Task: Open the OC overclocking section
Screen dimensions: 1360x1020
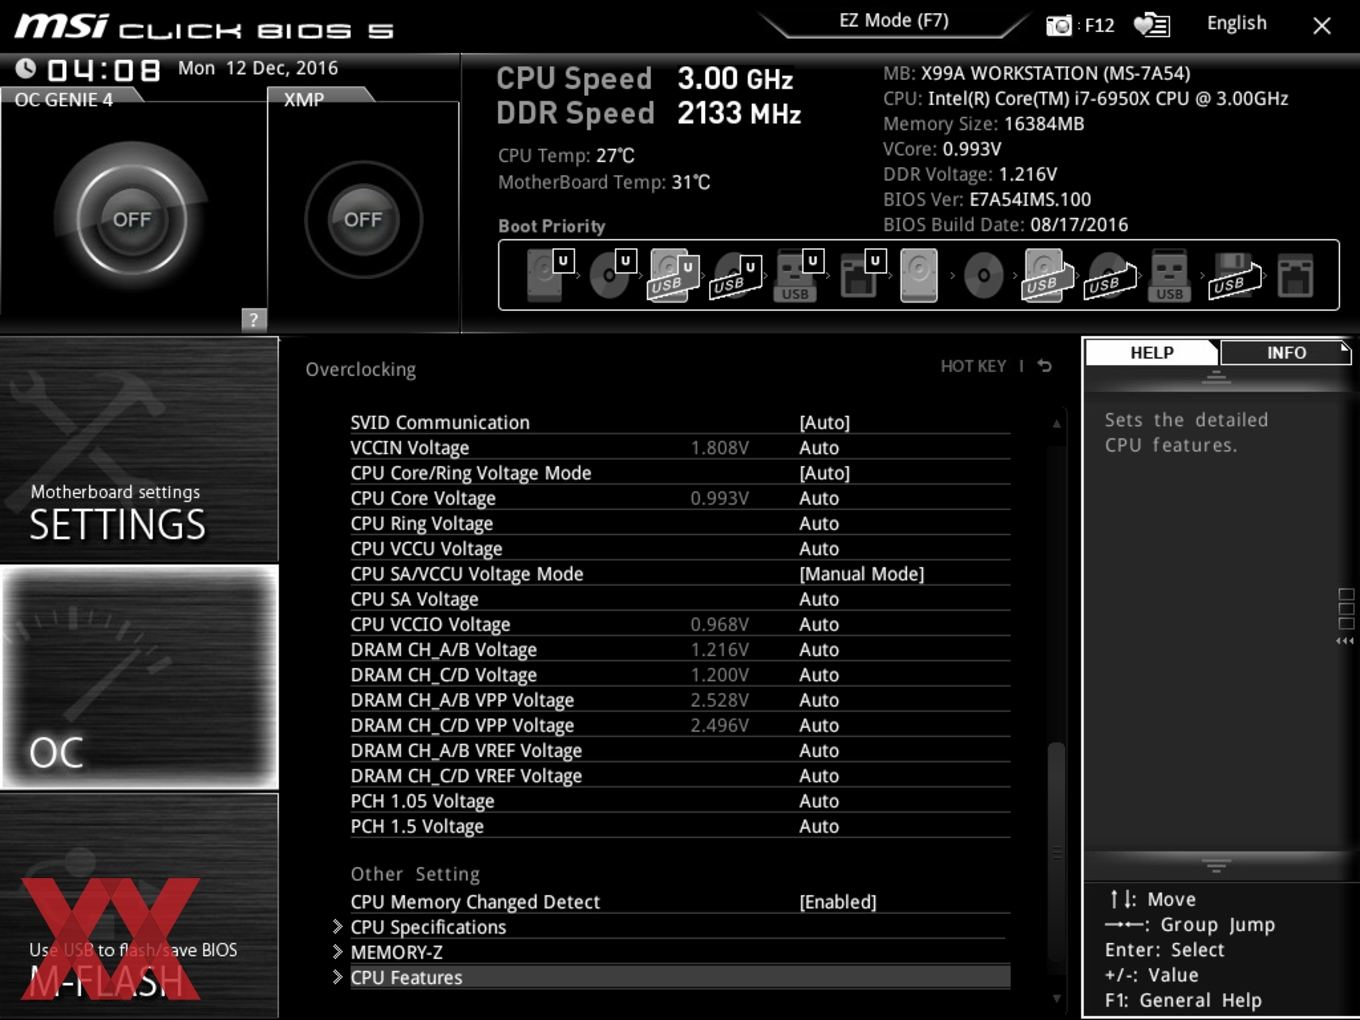Action: click(x=139, y=678)
